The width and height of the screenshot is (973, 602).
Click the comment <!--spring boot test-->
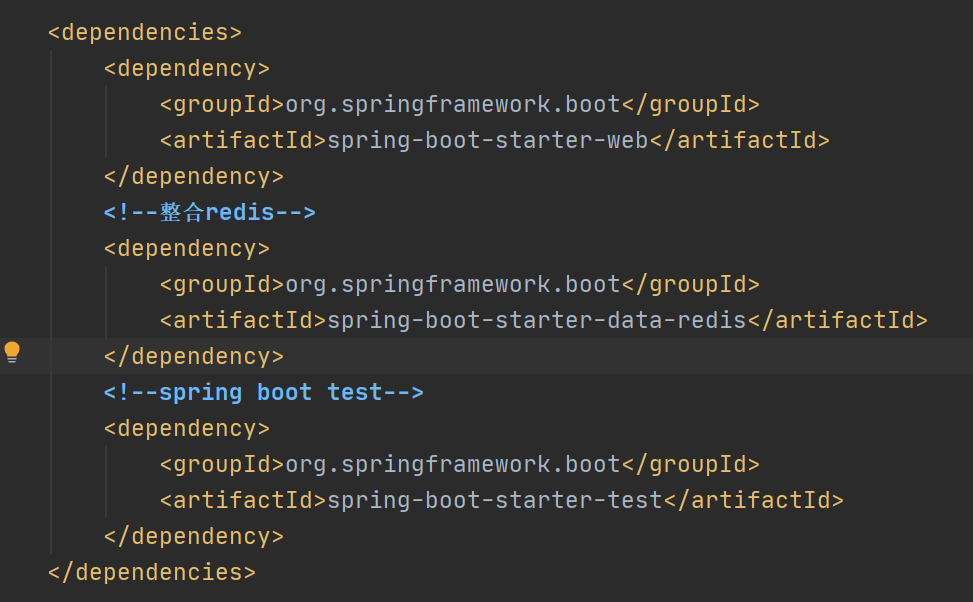pos(264,392)
